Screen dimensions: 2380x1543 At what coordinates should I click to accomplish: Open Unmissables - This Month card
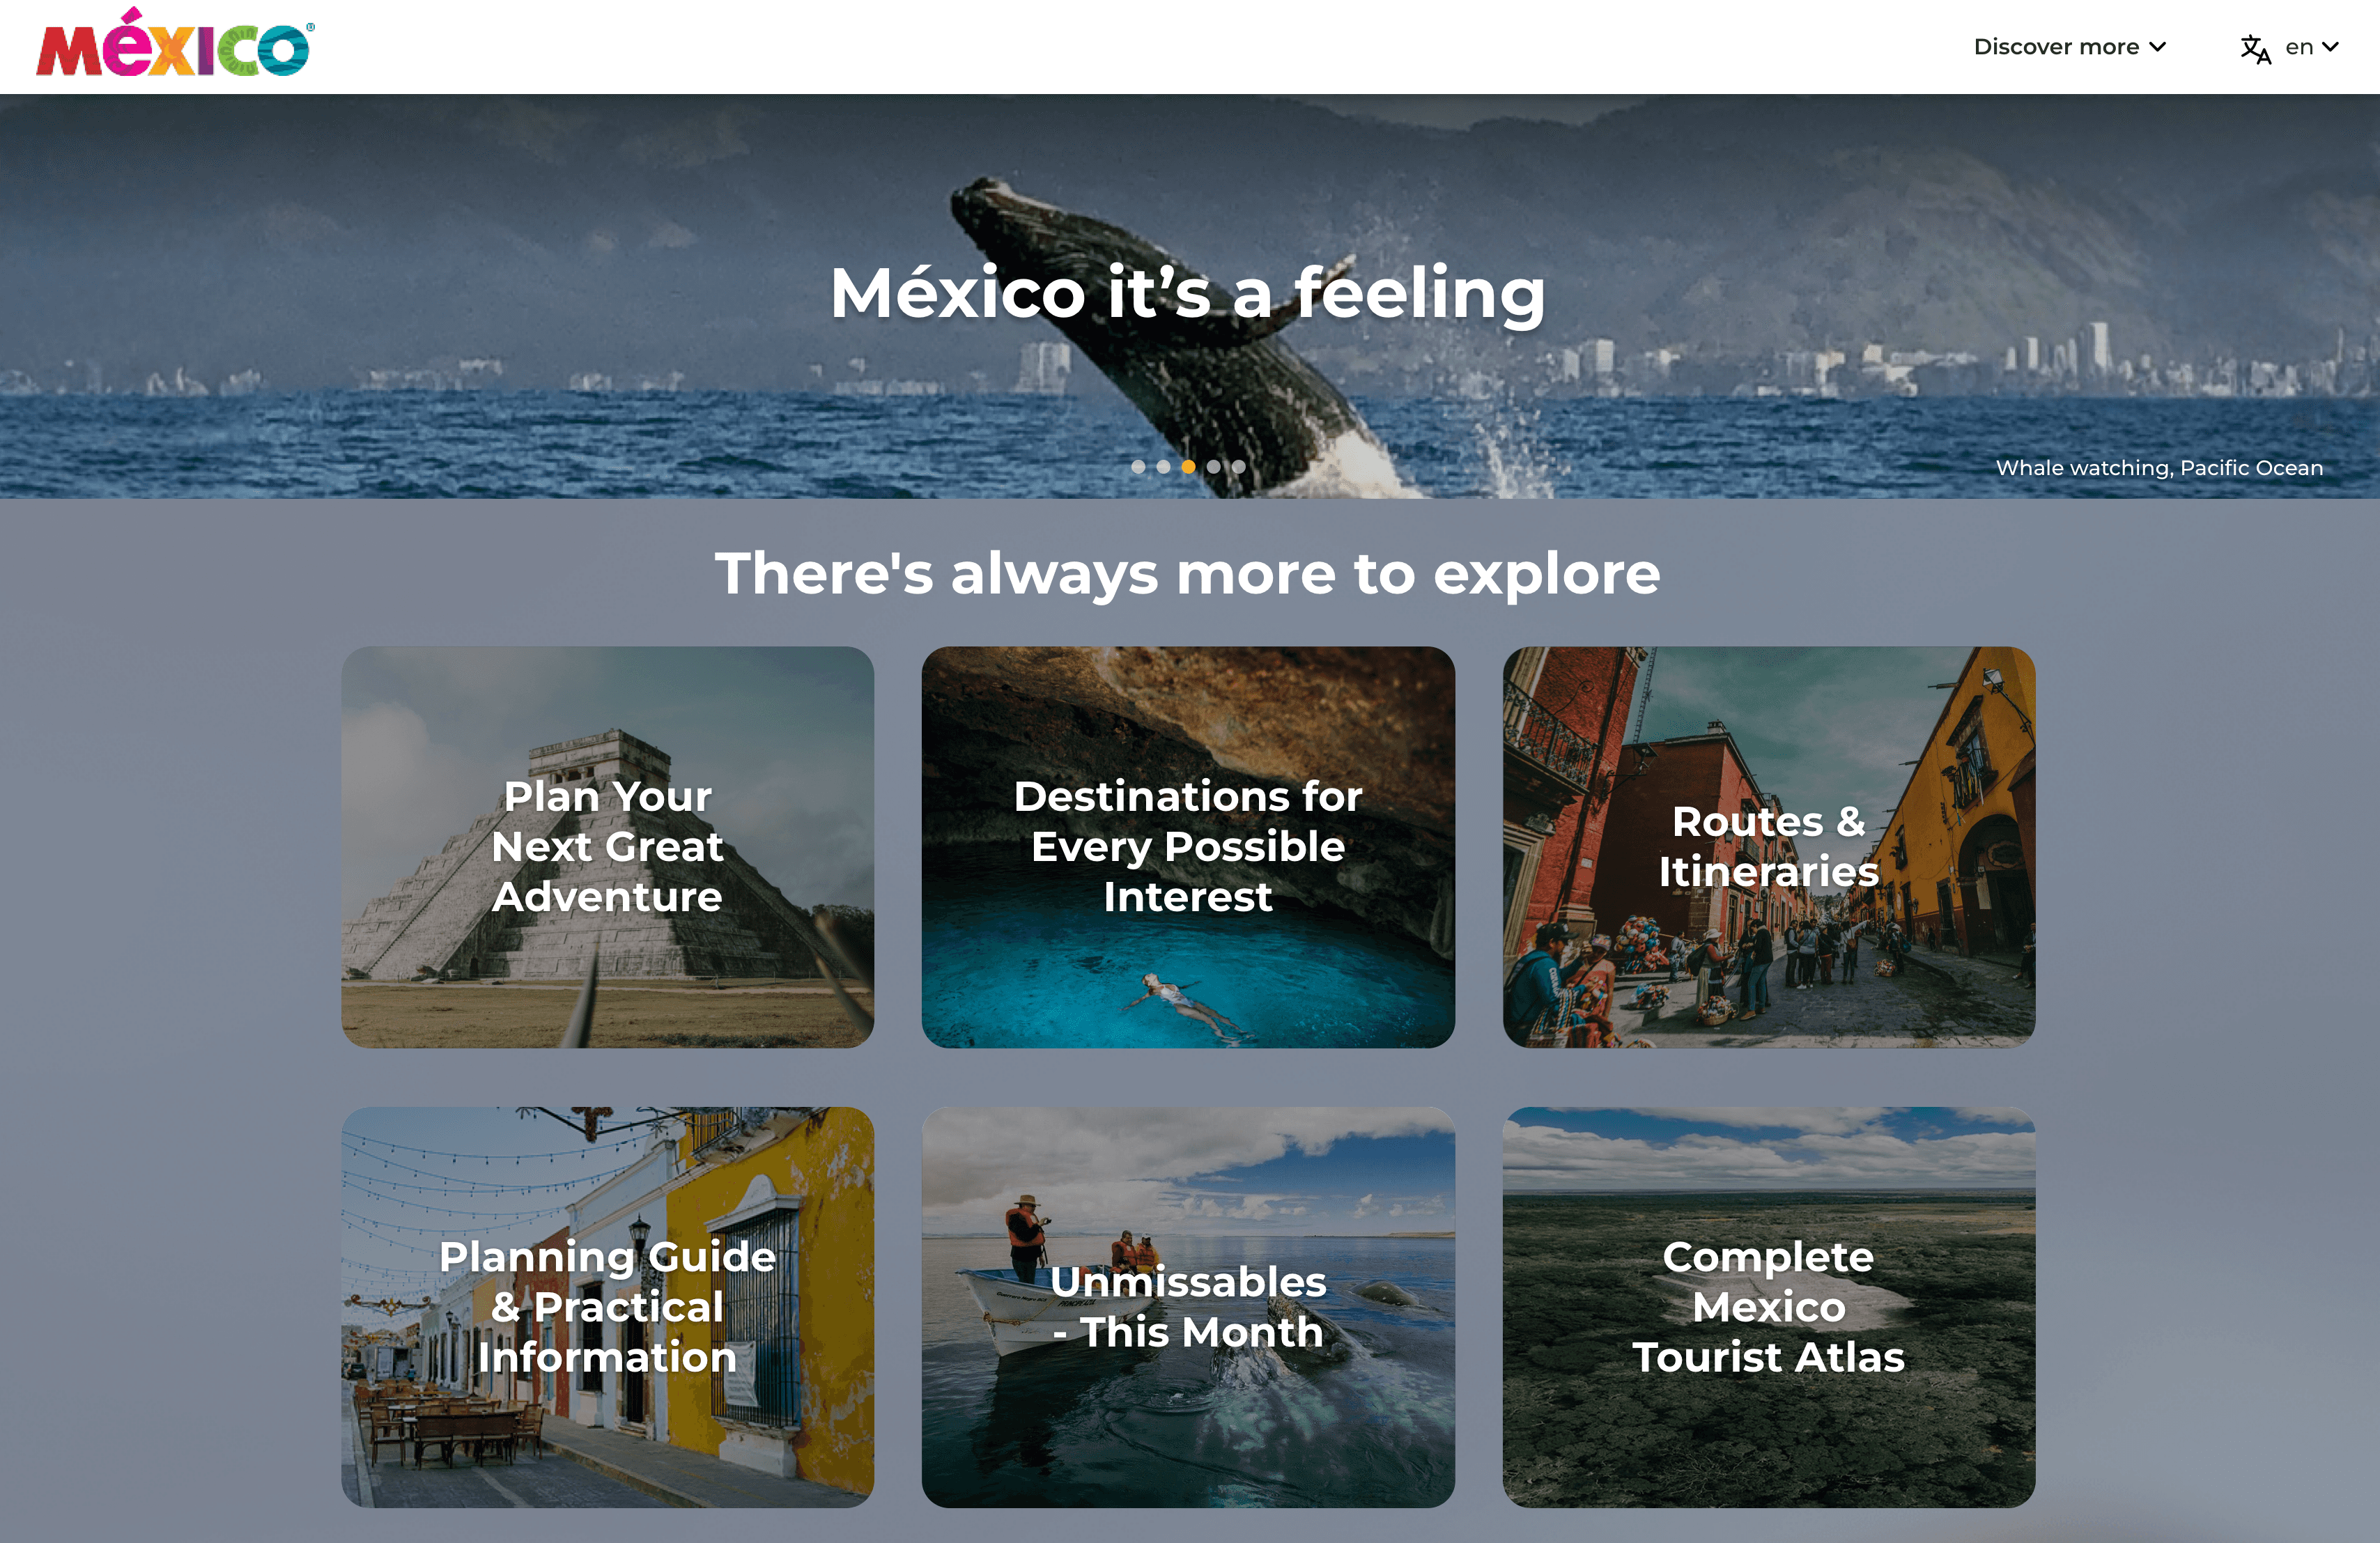pos(1188,1306)
